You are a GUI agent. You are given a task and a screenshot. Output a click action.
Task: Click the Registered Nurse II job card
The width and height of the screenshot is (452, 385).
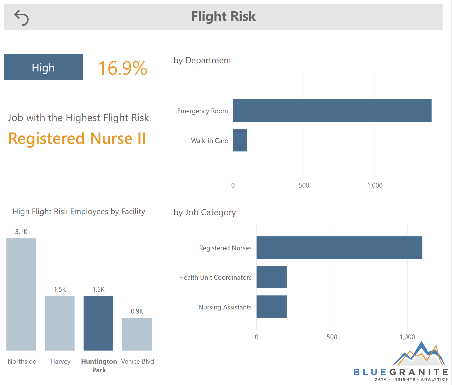click(77, 138)
